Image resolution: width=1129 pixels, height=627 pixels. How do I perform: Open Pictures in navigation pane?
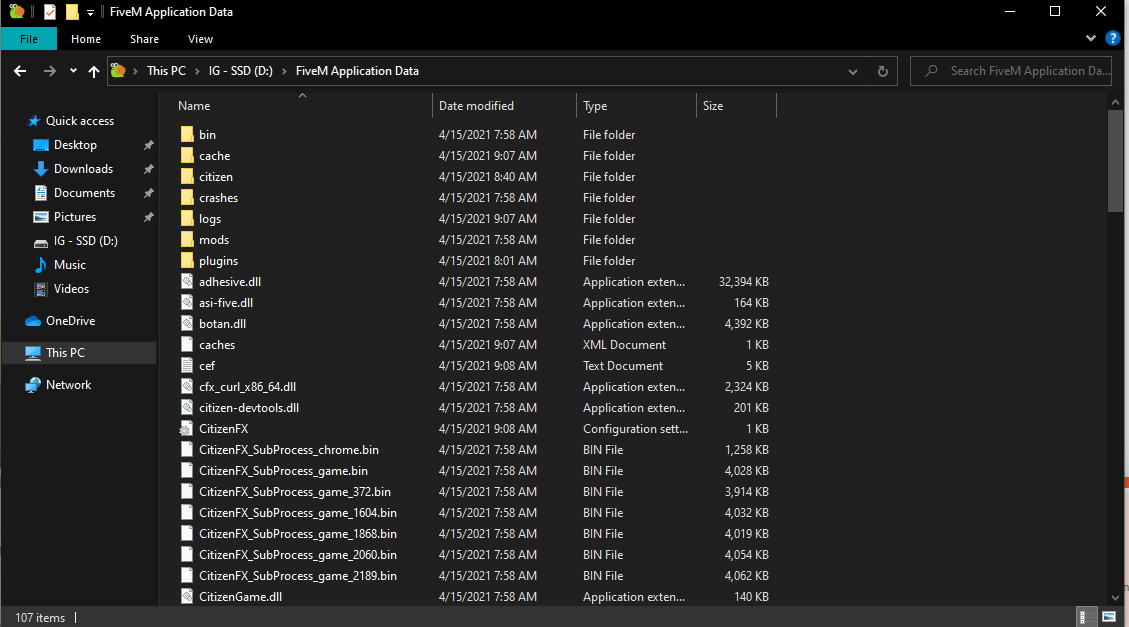(x=74, y=217)
